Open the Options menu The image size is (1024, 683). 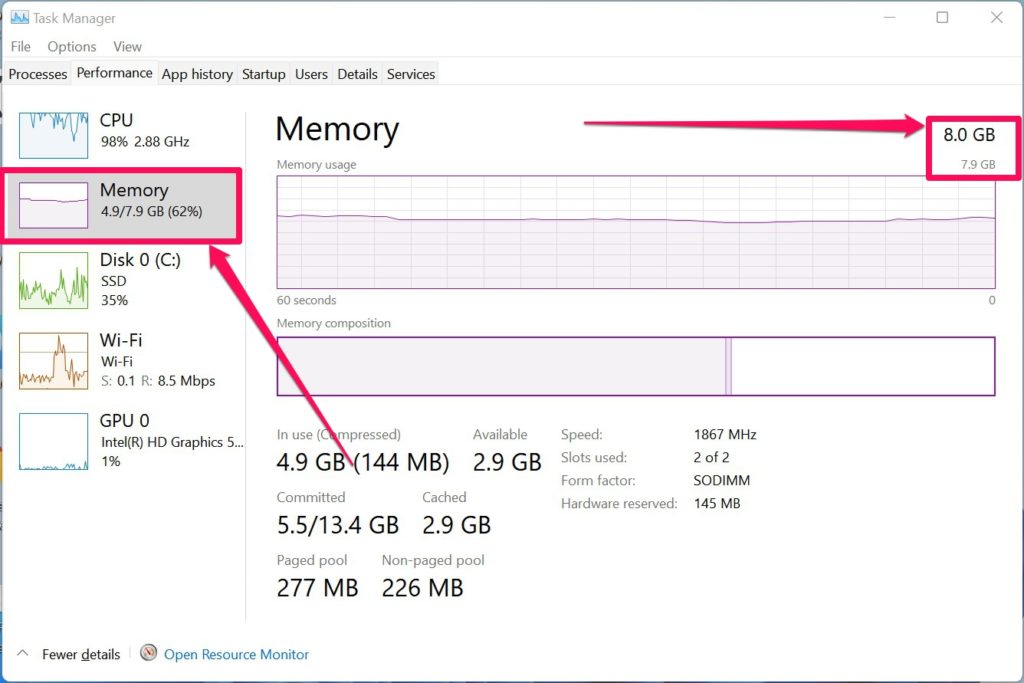(x=72, y=46)
